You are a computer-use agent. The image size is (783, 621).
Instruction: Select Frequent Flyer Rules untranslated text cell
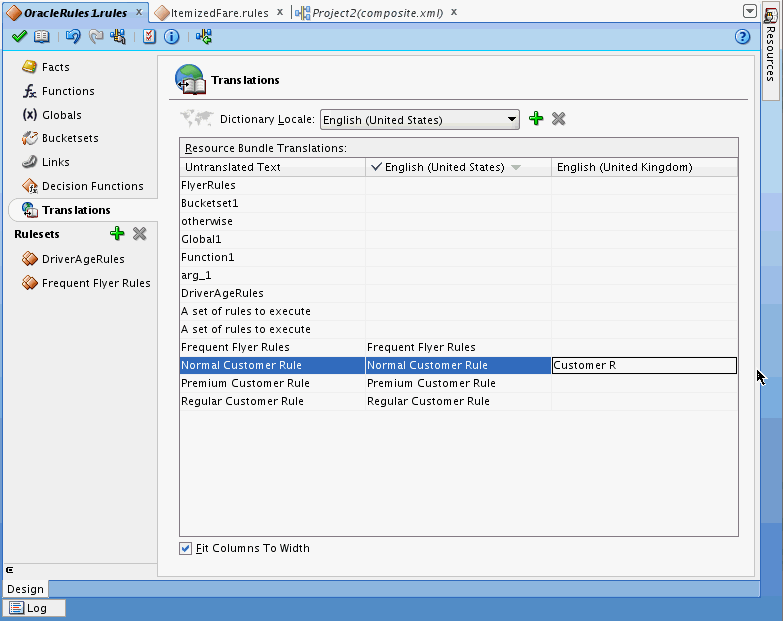click(x=273, y=347)
